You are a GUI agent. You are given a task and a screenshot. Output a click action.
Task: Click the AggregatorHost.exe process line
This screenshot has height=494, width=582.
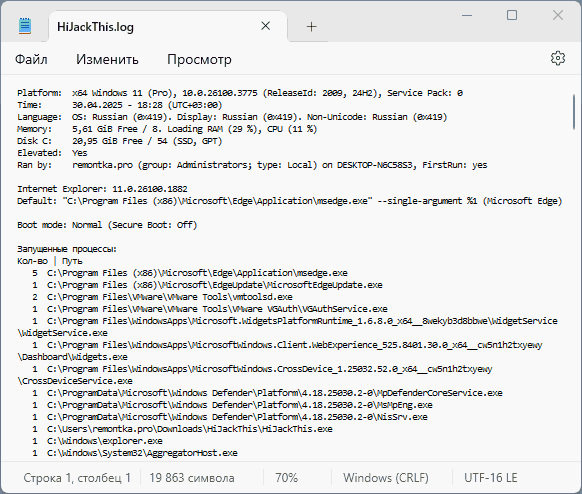135,453
